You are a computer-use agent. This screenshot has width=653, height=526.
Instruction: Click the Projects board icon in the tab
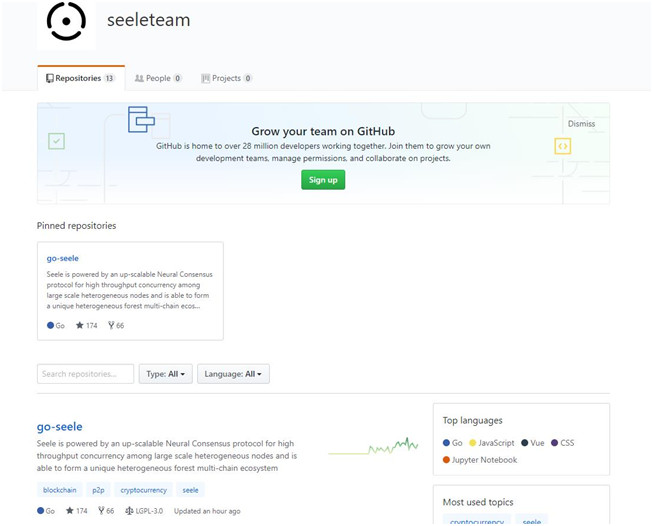coord(205,78)
